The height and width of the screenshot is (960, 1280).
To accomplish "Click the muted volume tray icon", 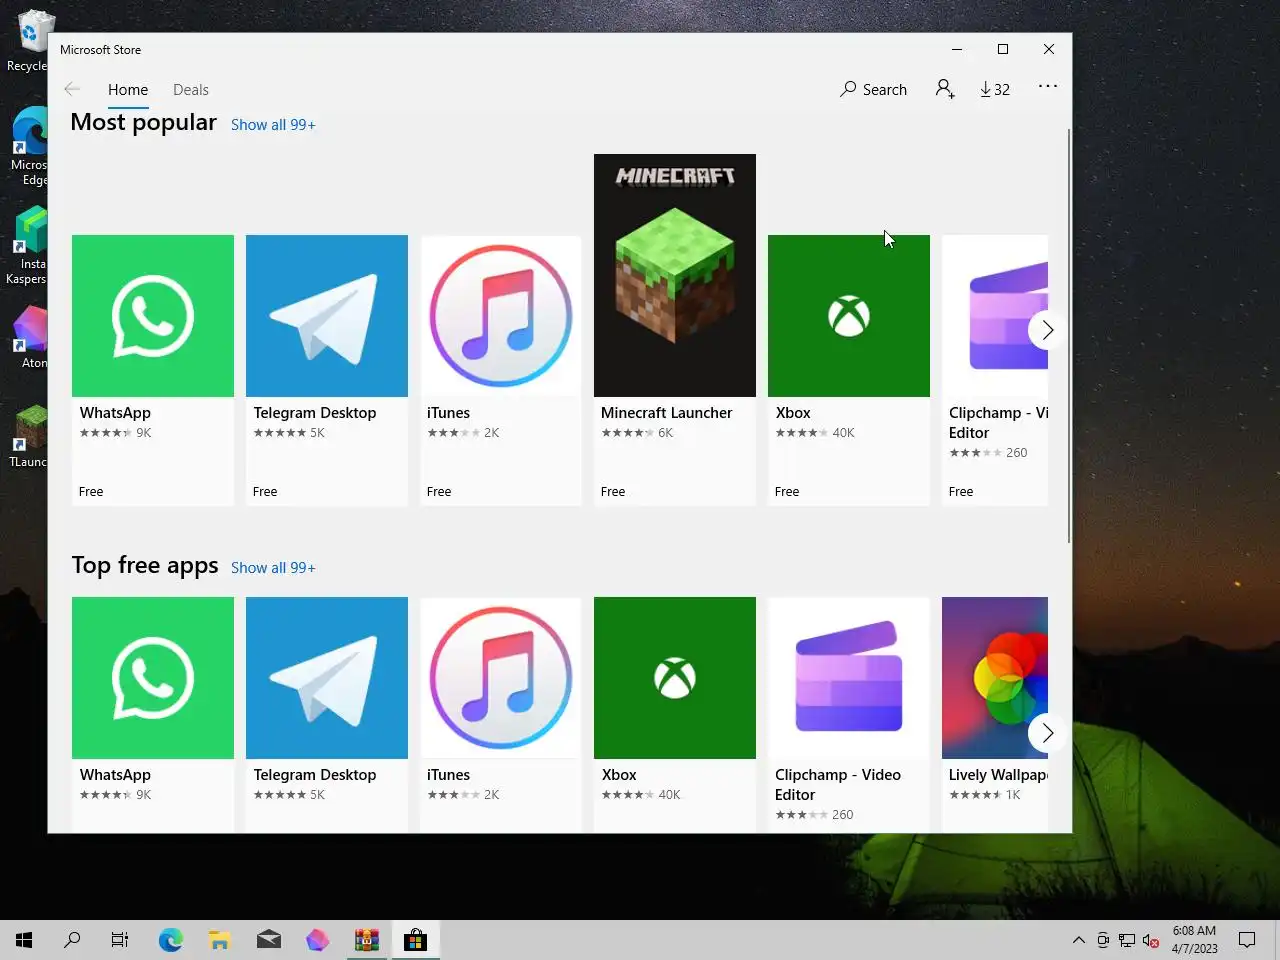I will [1151, 940].
